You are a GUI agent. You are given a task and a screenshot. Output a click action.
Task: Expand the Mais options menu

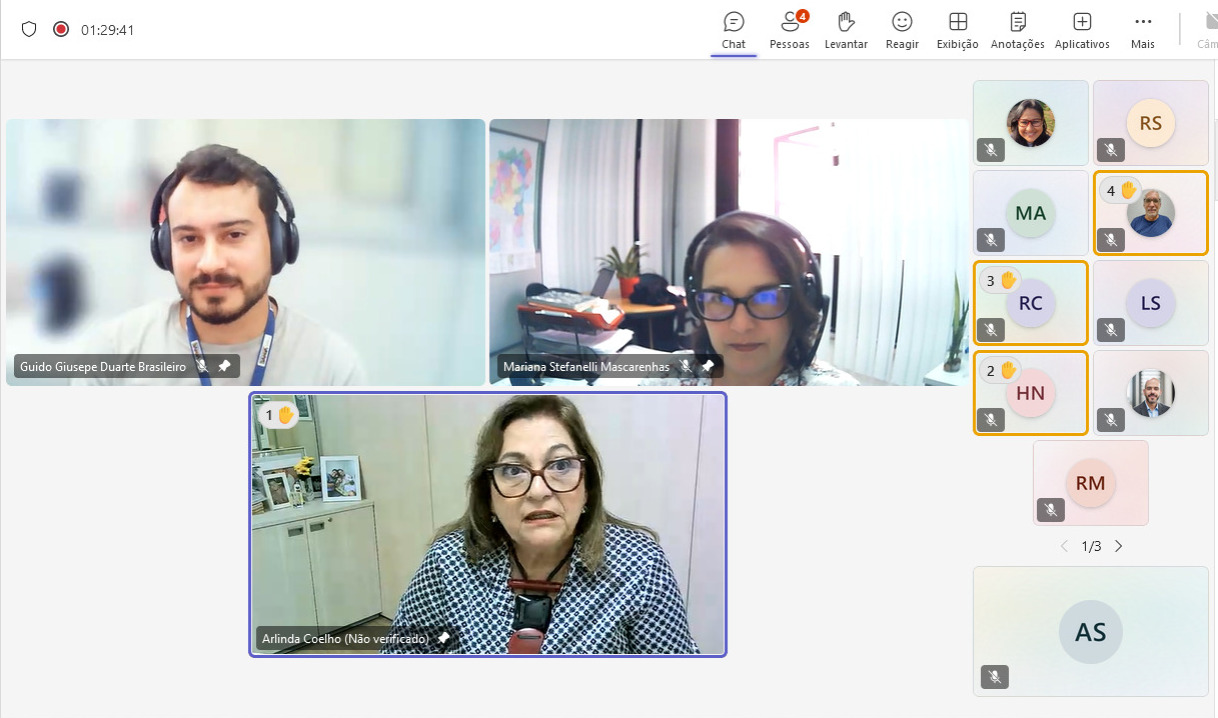click(x=1142, y=29)
